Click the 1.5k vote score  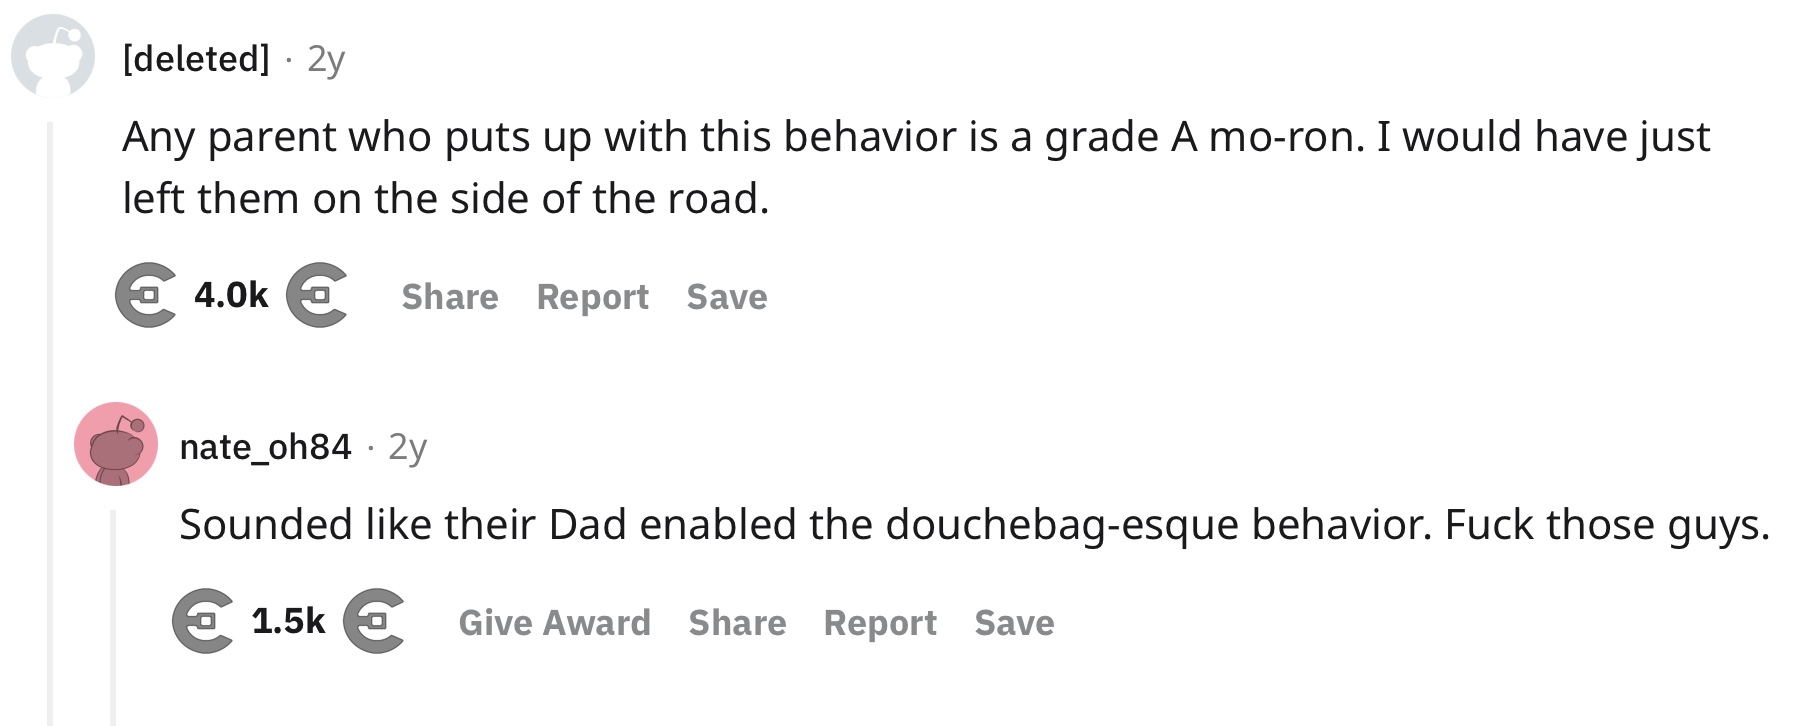(288, 621)
